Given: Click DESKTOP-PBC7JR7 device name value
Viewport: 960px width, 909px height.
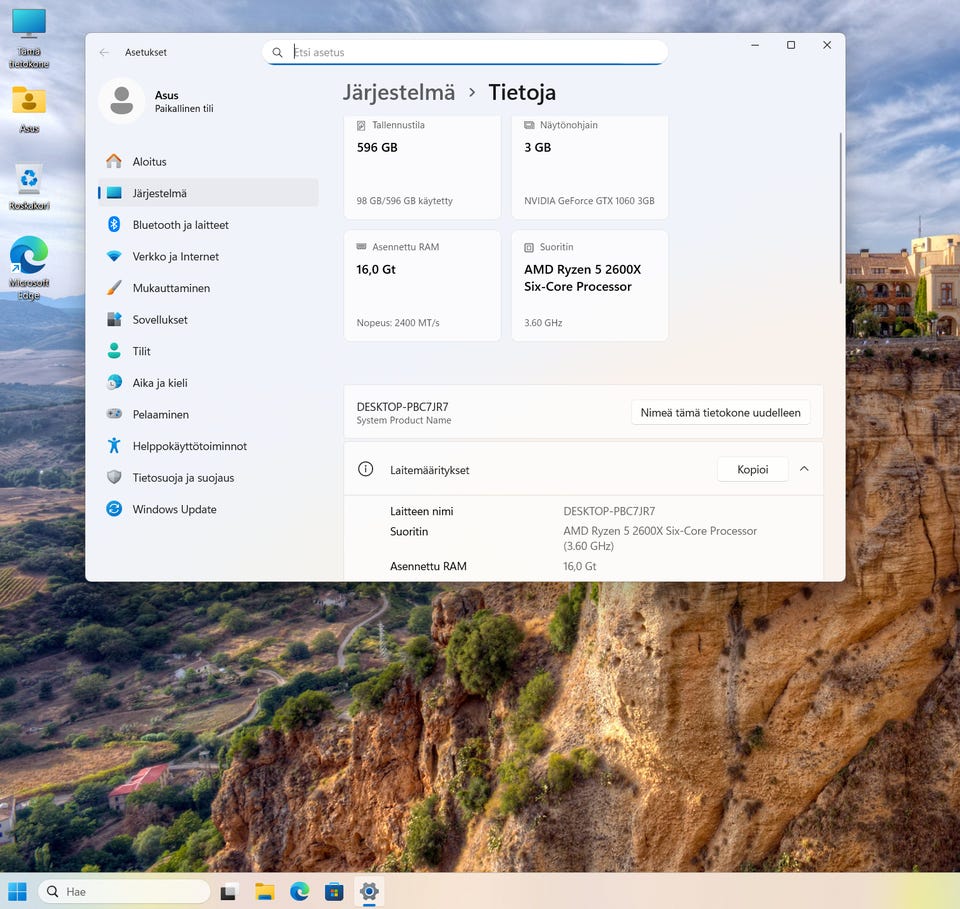Looking at the screenshot, I should pos(609,511).
